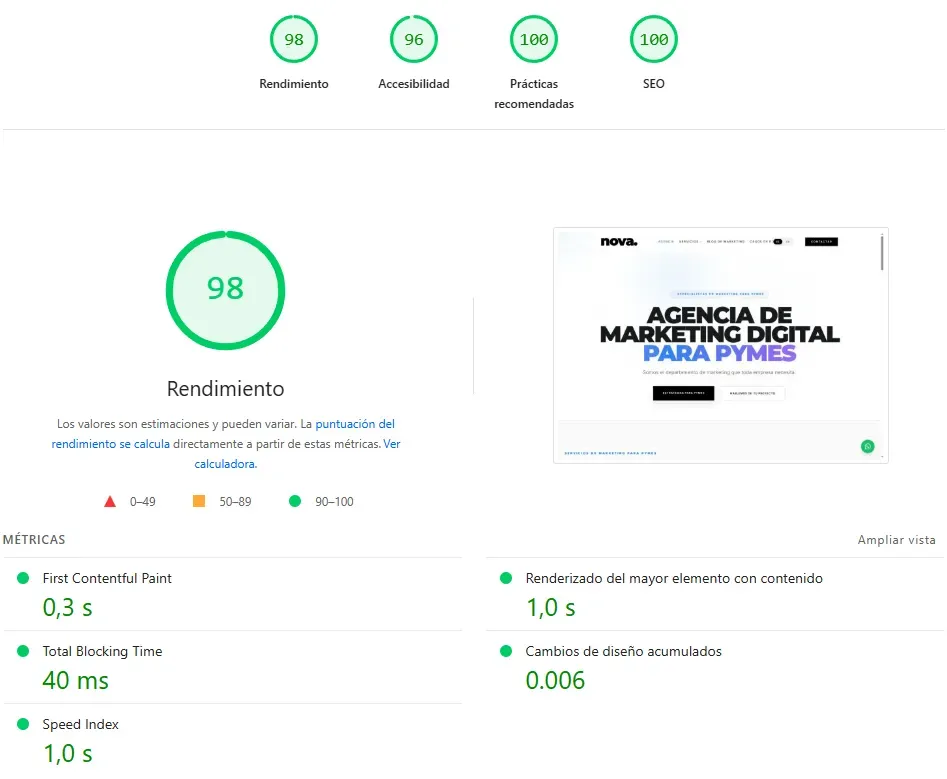Select the large 98 performance score ring
Image resolution: width=947 pixels, height=779 pixels.
click(x=225, y=290)
